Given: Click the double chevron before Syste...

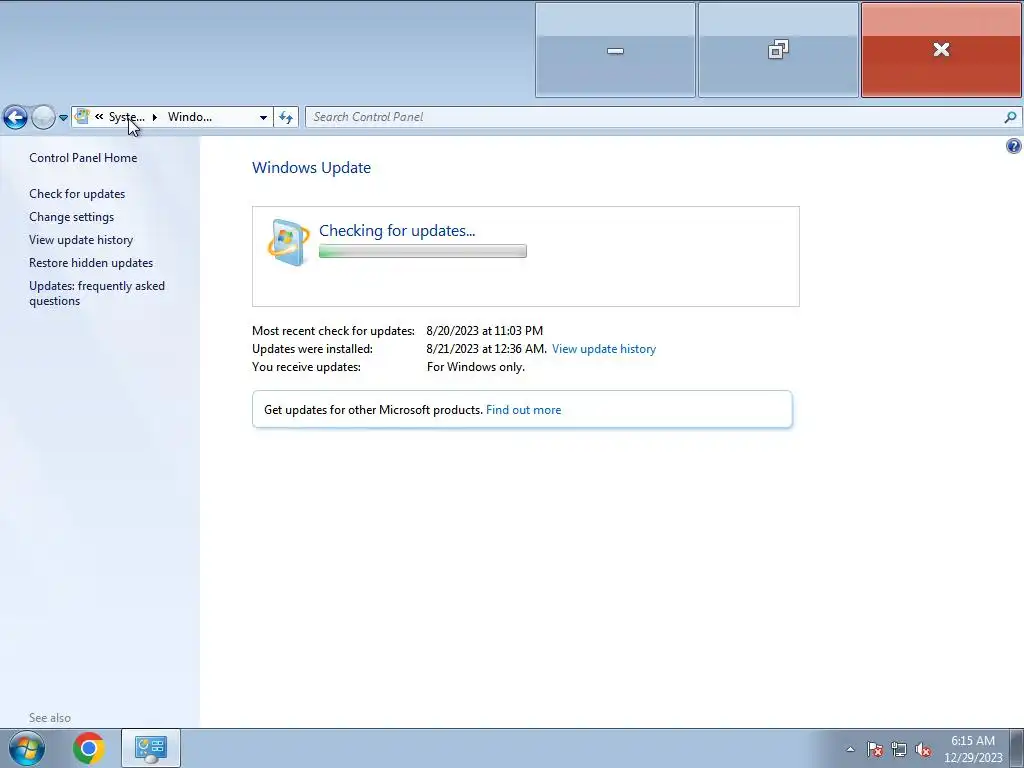Looking at the screenshot, I should point(99,117).
